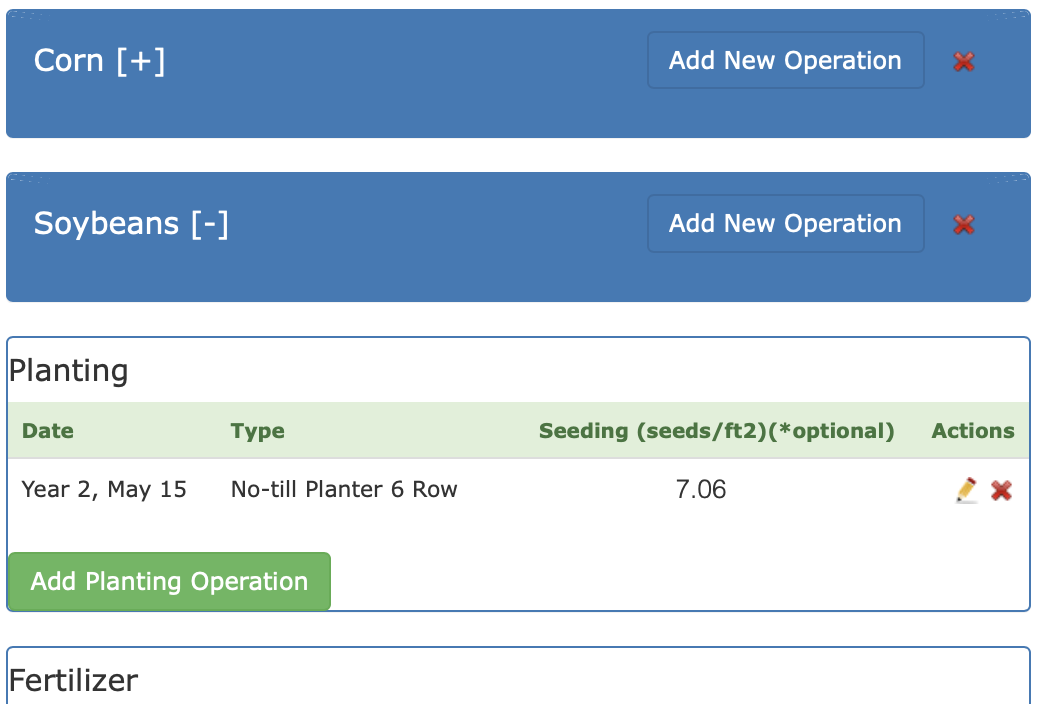
Task: Select the Date column header
Action: [48, 431]
